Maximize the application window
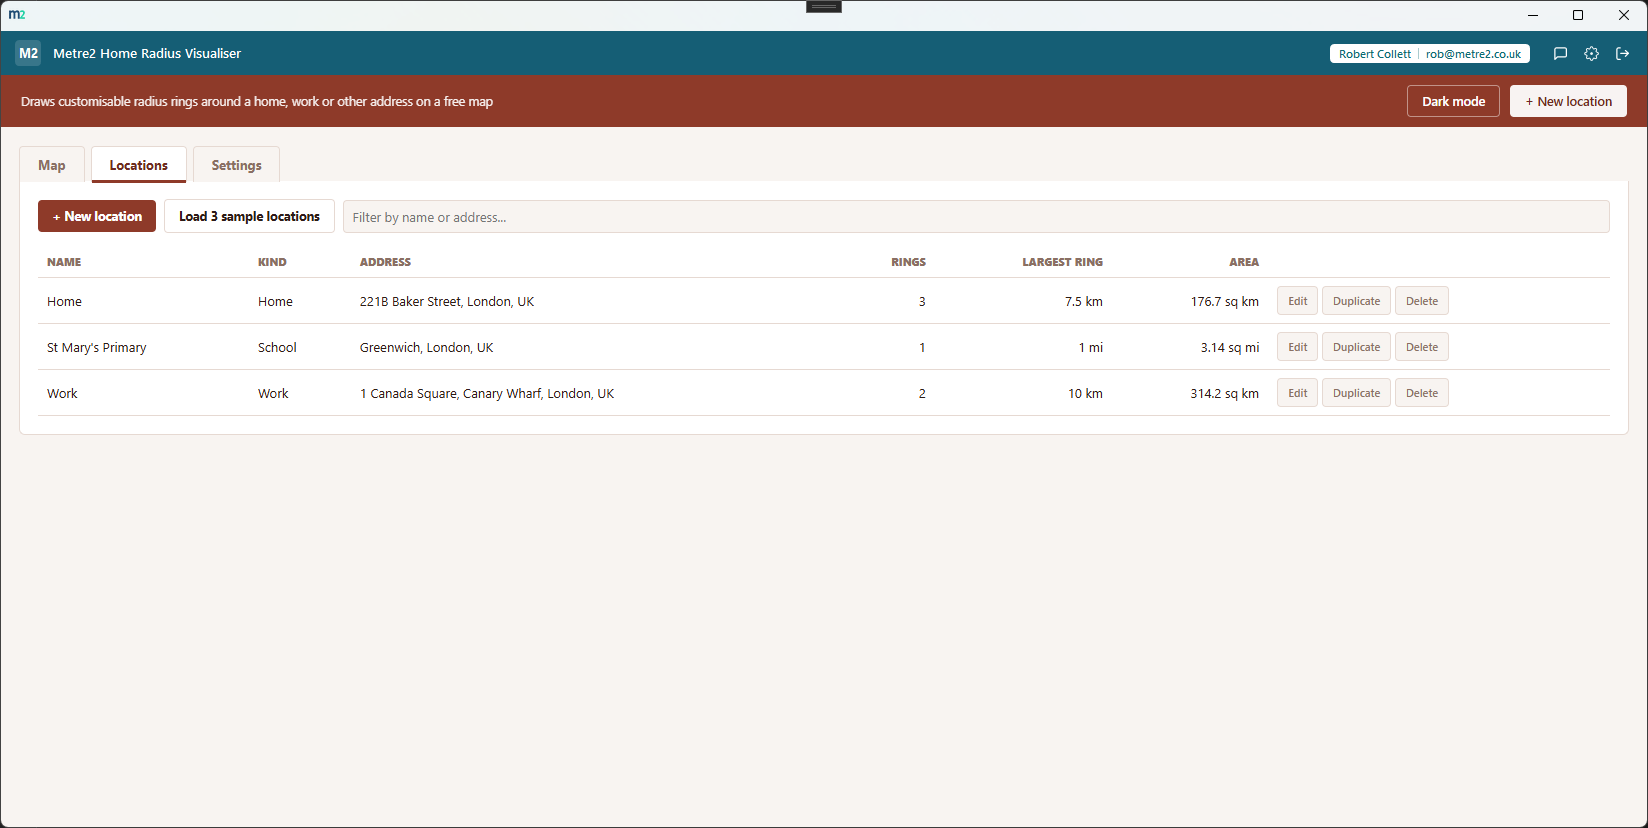This screenshot has width=1648, height=828. click(x=1578, y=15)
